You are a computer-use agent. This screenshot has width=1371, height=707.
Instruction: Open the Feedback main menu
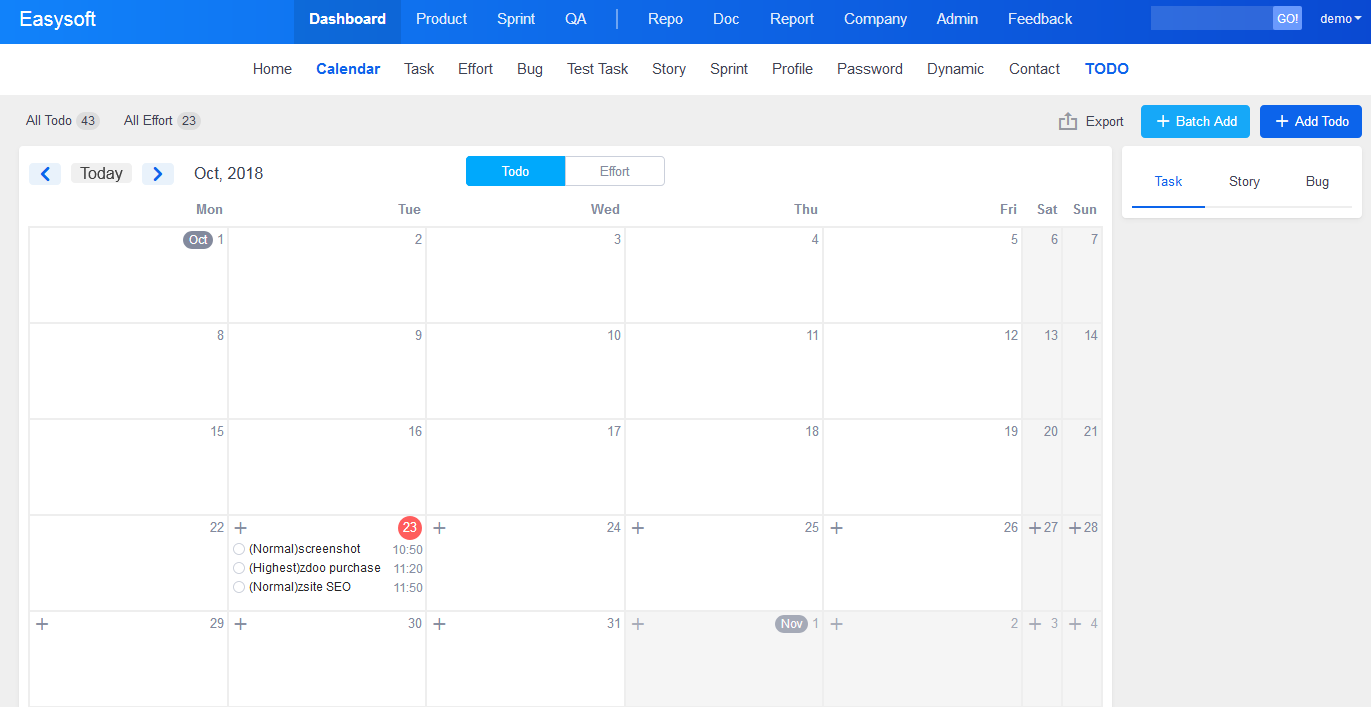click(1040, 19)
